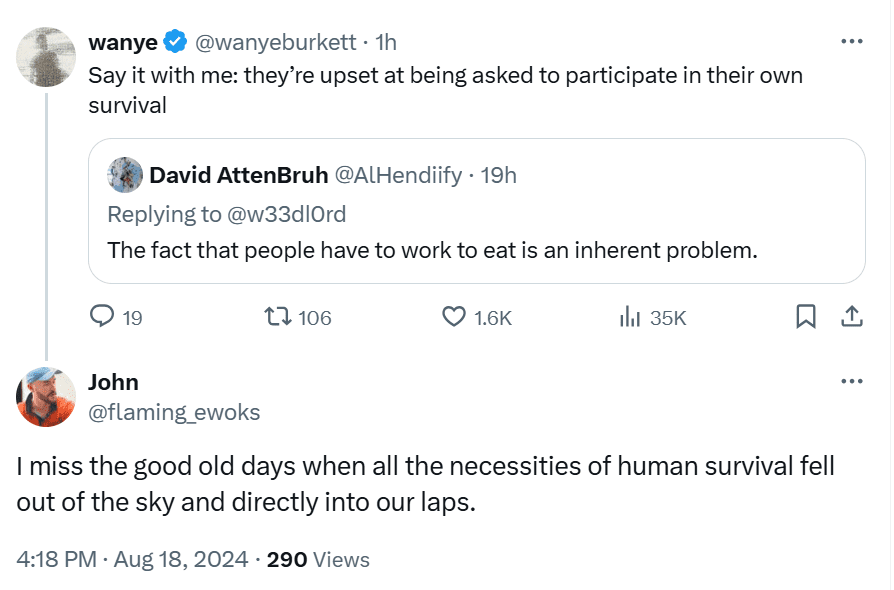Click the 290 Views count
The width and height of the screenshot is (894, 590).
318,559
